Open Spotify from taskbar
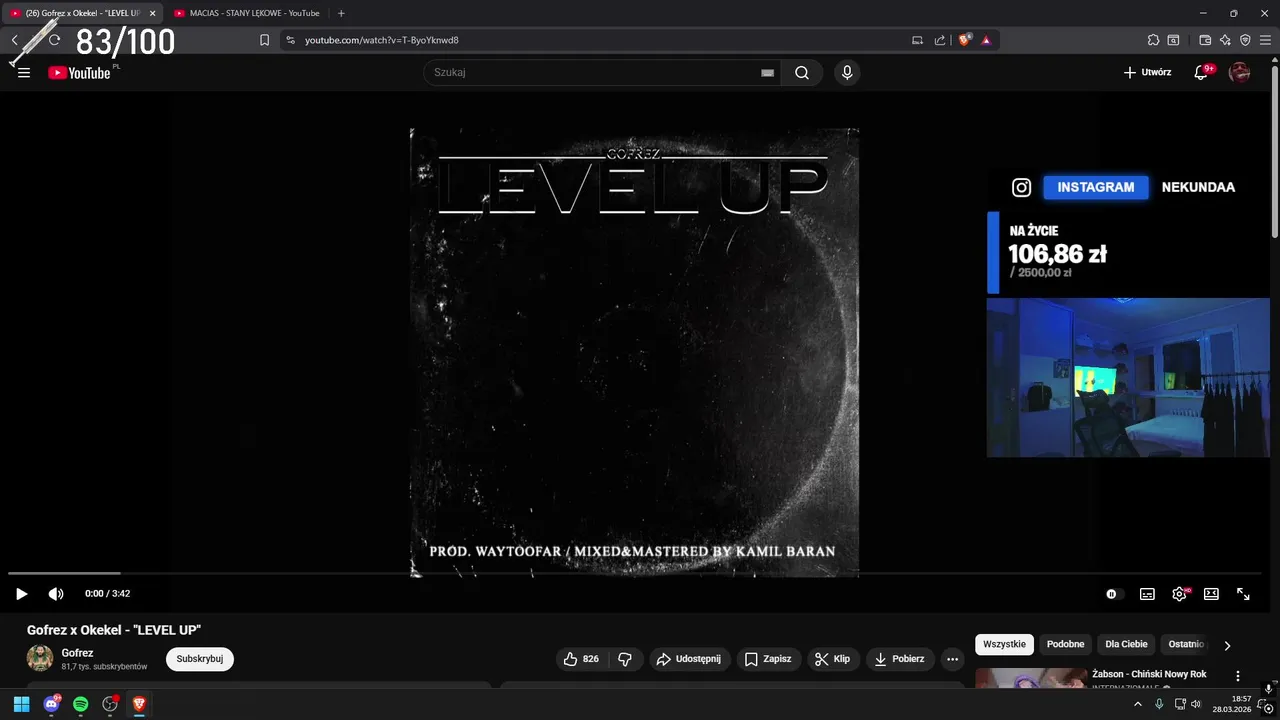This screenshot has width=1280, height=720. click(x=81, y=704)
